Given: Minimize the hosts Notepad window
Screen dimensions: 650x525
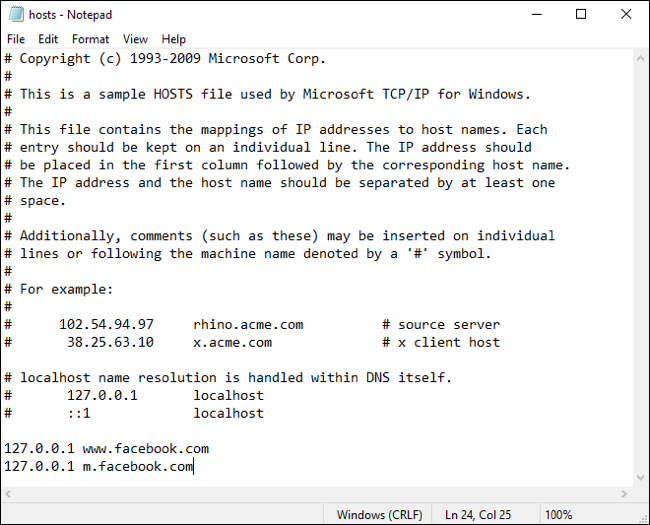Looking at the screenshot, I should click(535, 15).
